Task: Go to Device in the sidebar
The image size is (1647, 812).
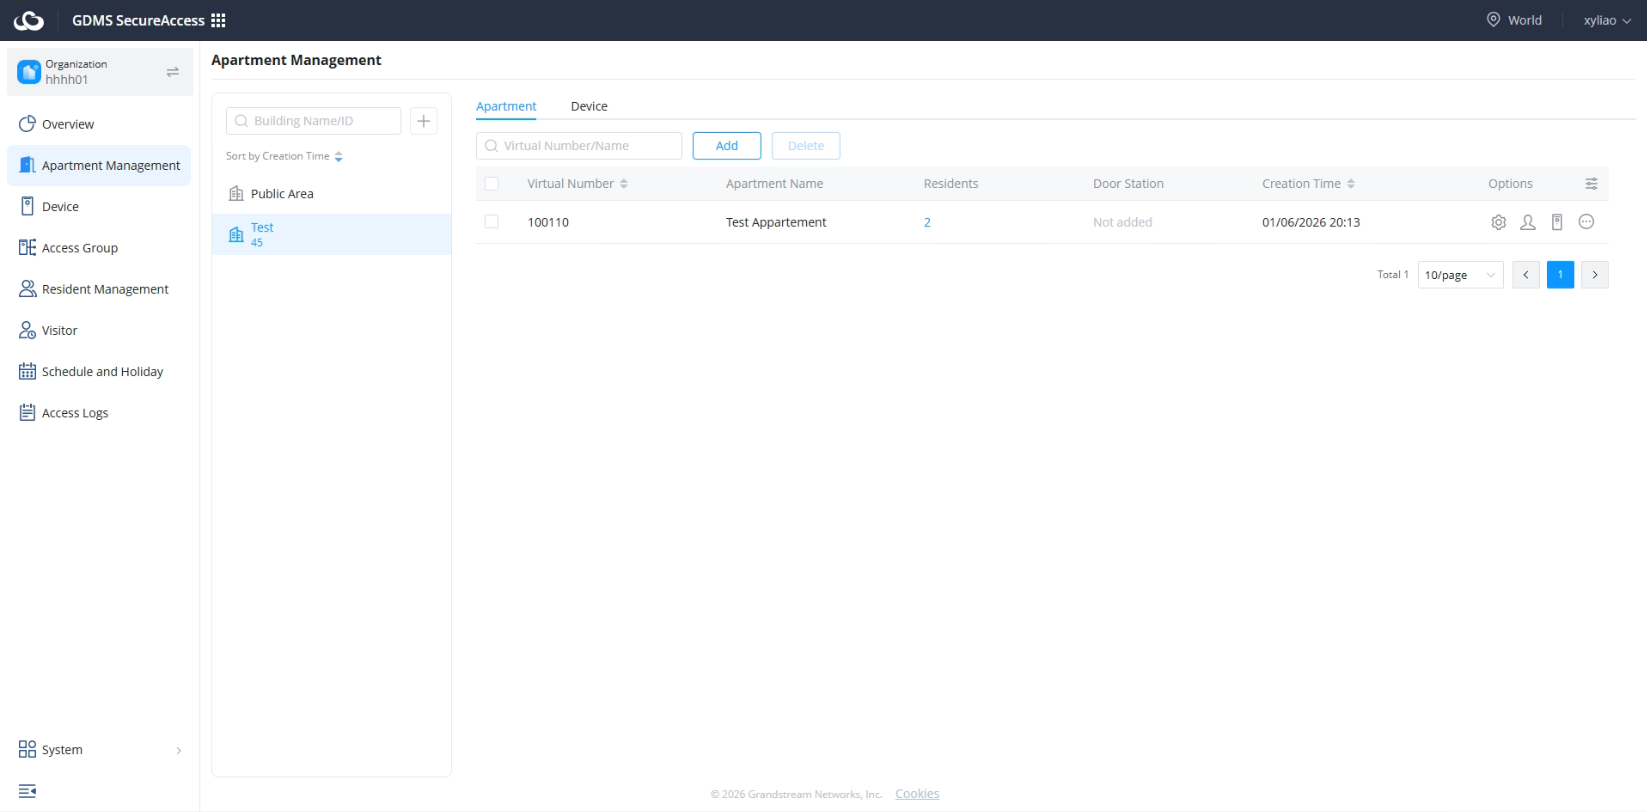Action: coord(99,206)
